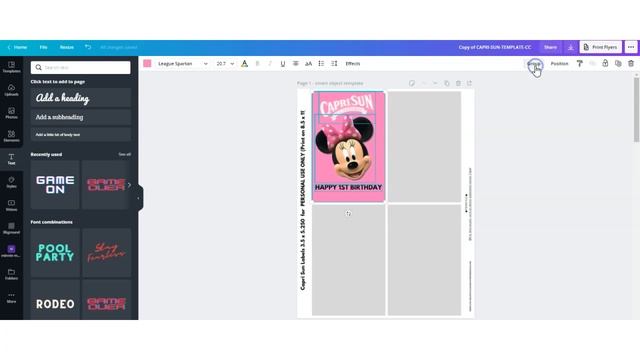Open the Effects menu
The height and width of the screenshot is (360, 640).
[x=353, y=64]
